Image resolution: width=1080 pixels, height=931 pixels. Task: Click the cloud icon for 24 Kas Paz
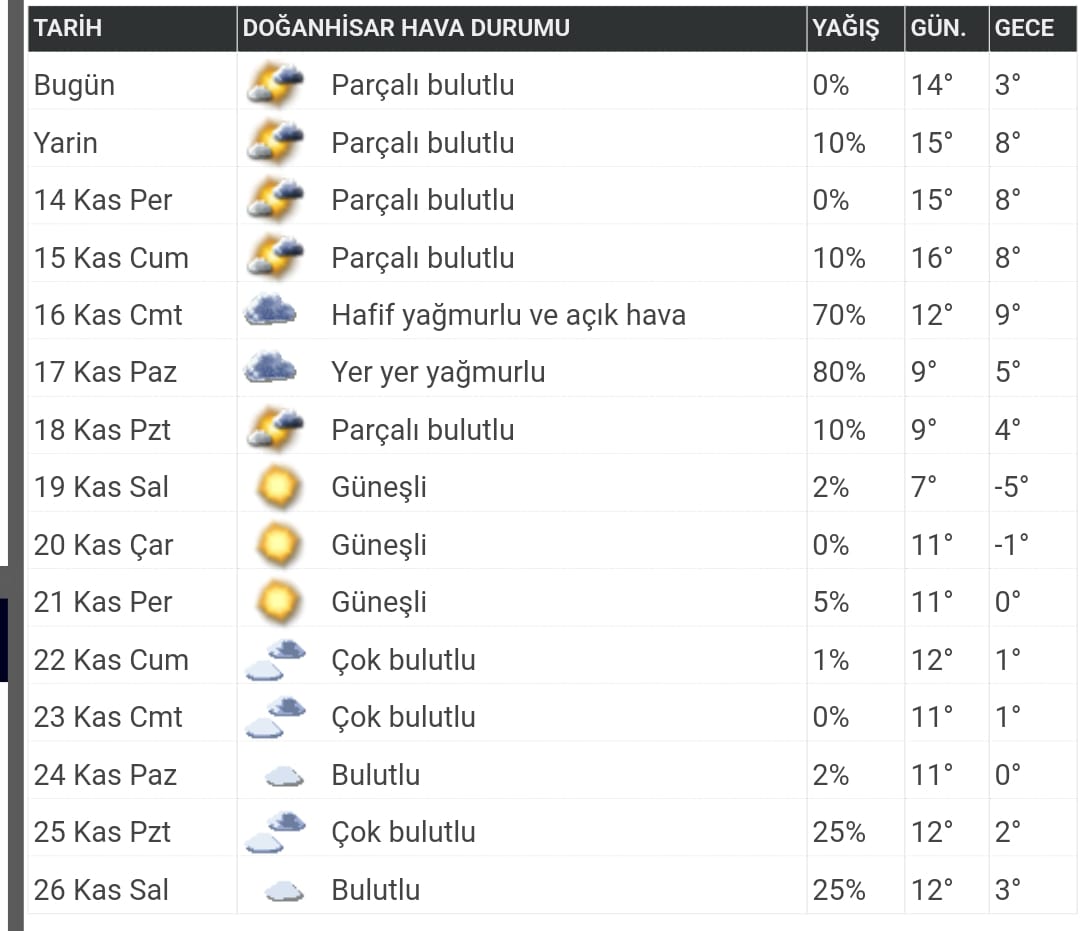(x=284, y=775)
